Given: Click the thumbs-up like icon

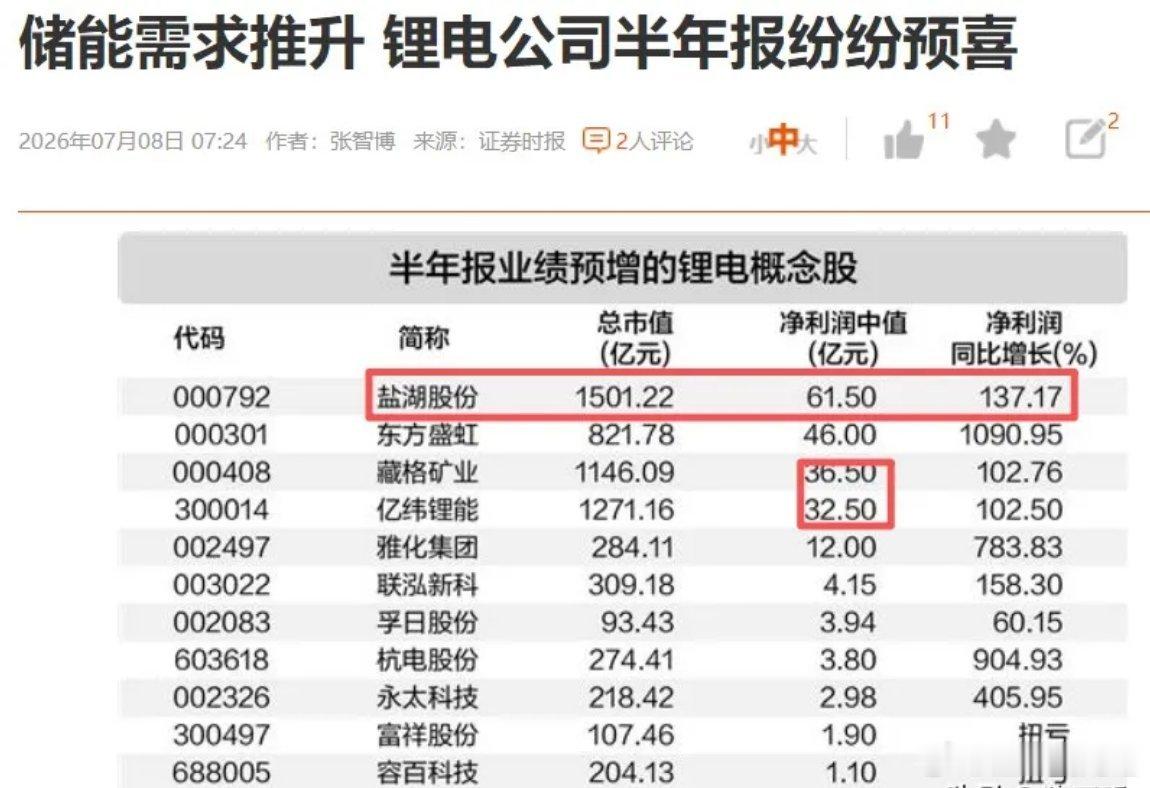Looking at the screenshot, I should pos(904,139).
